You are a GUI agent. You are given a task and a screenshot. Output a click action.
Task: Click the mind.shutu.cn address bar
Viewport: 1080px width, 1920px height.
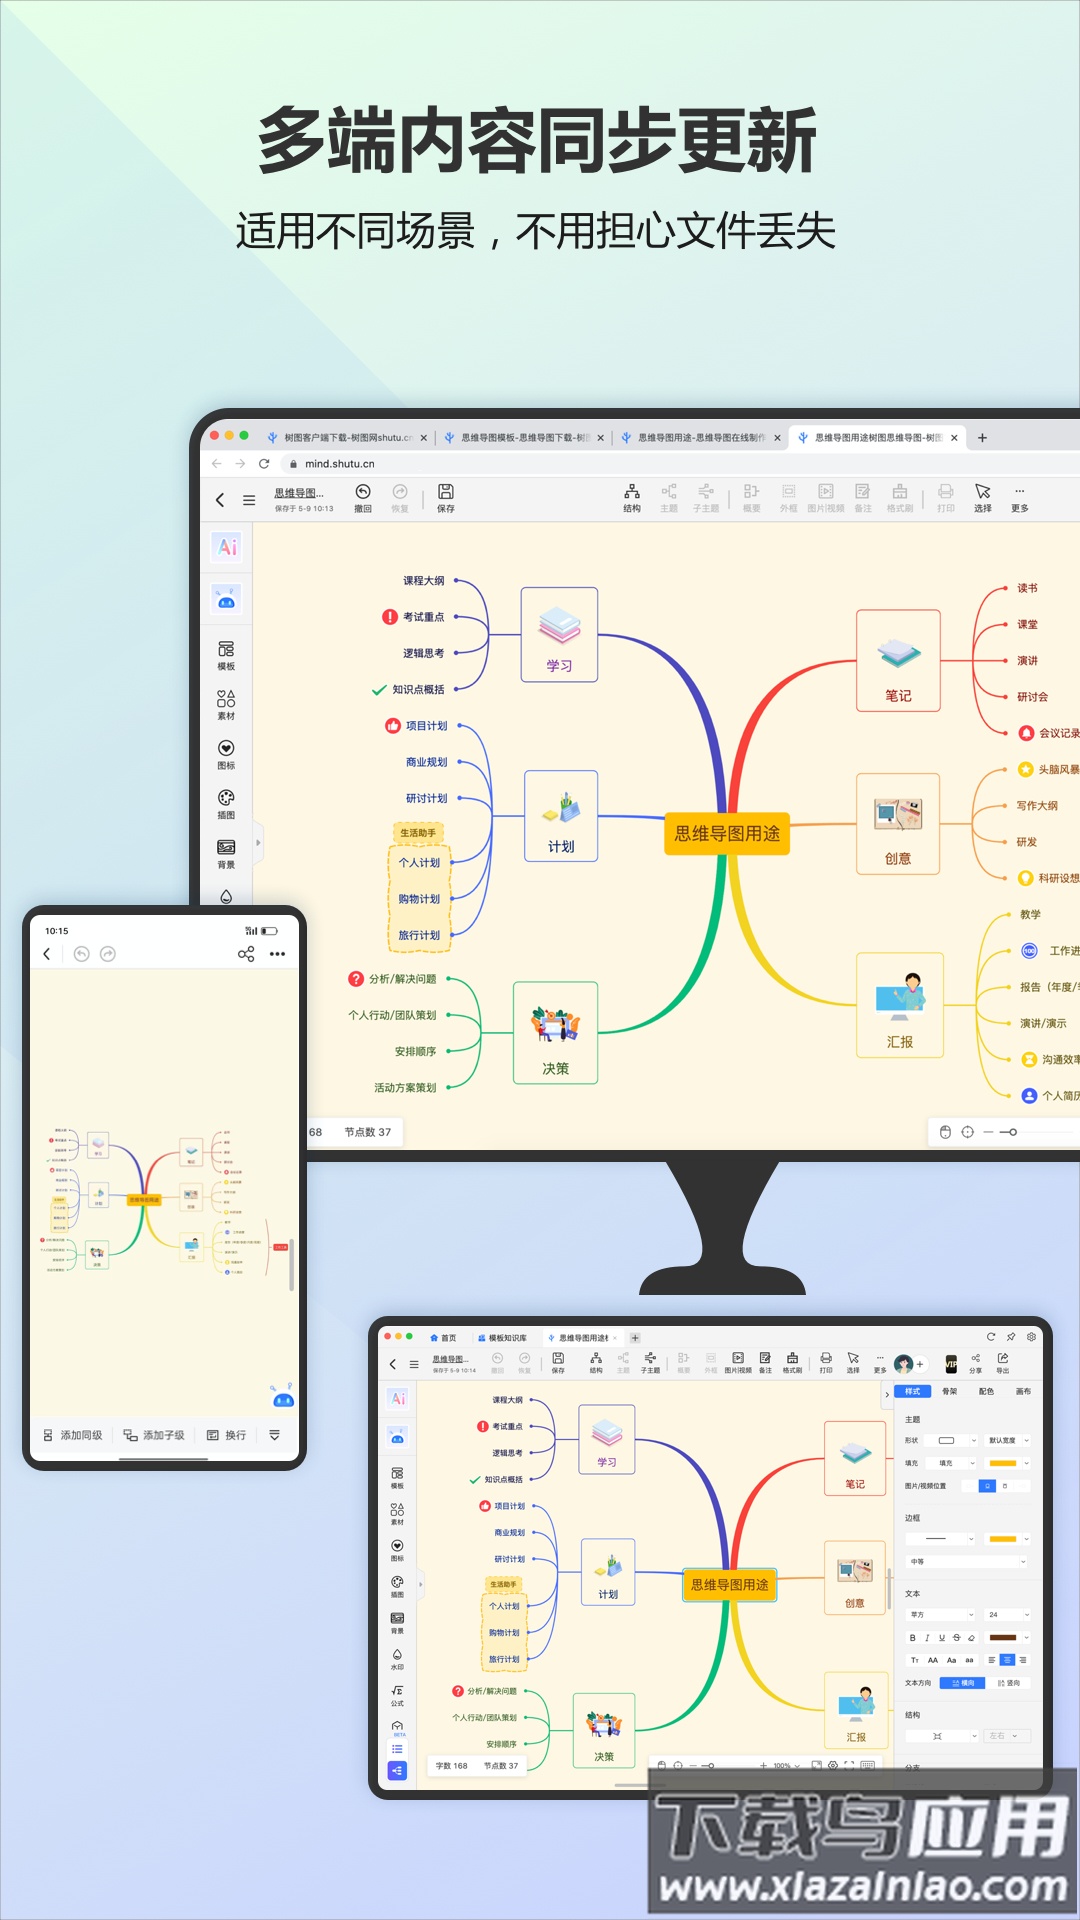pos(339,464)
